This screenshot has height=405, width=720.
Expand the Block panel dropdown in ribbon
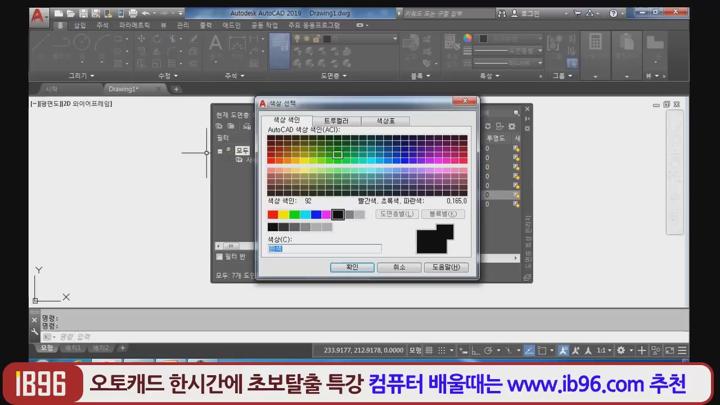tap(420, 75)
